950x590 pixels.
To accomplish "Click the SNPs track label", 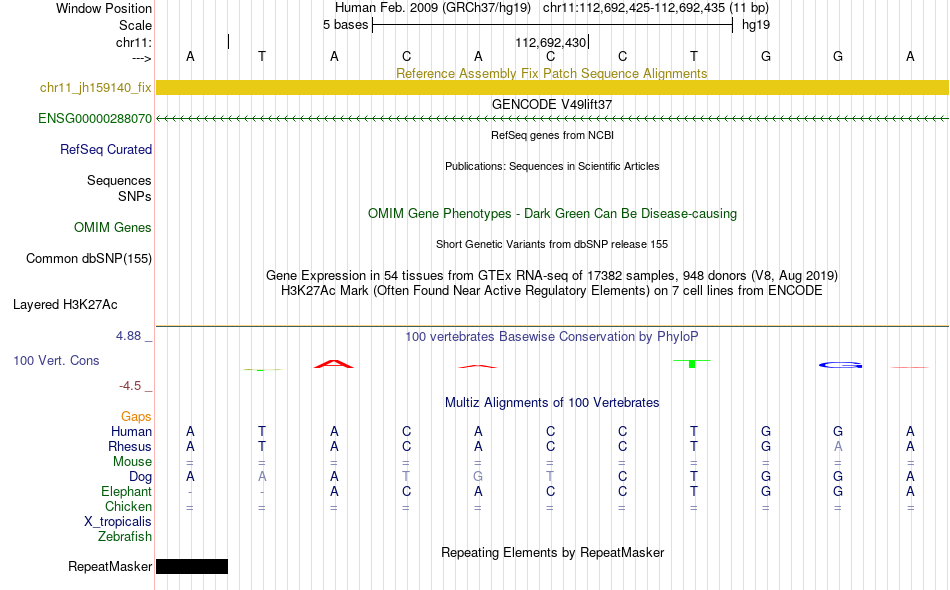I will 135,196.
